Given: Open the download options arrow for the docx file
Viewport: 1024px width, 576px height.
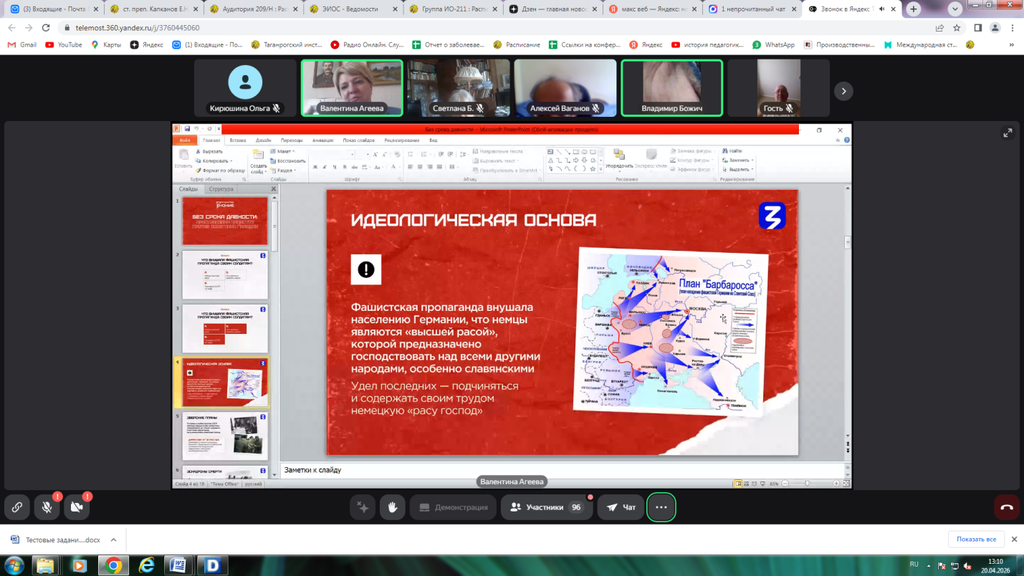Looking at the screenshot, I should (x=114, y=540).
